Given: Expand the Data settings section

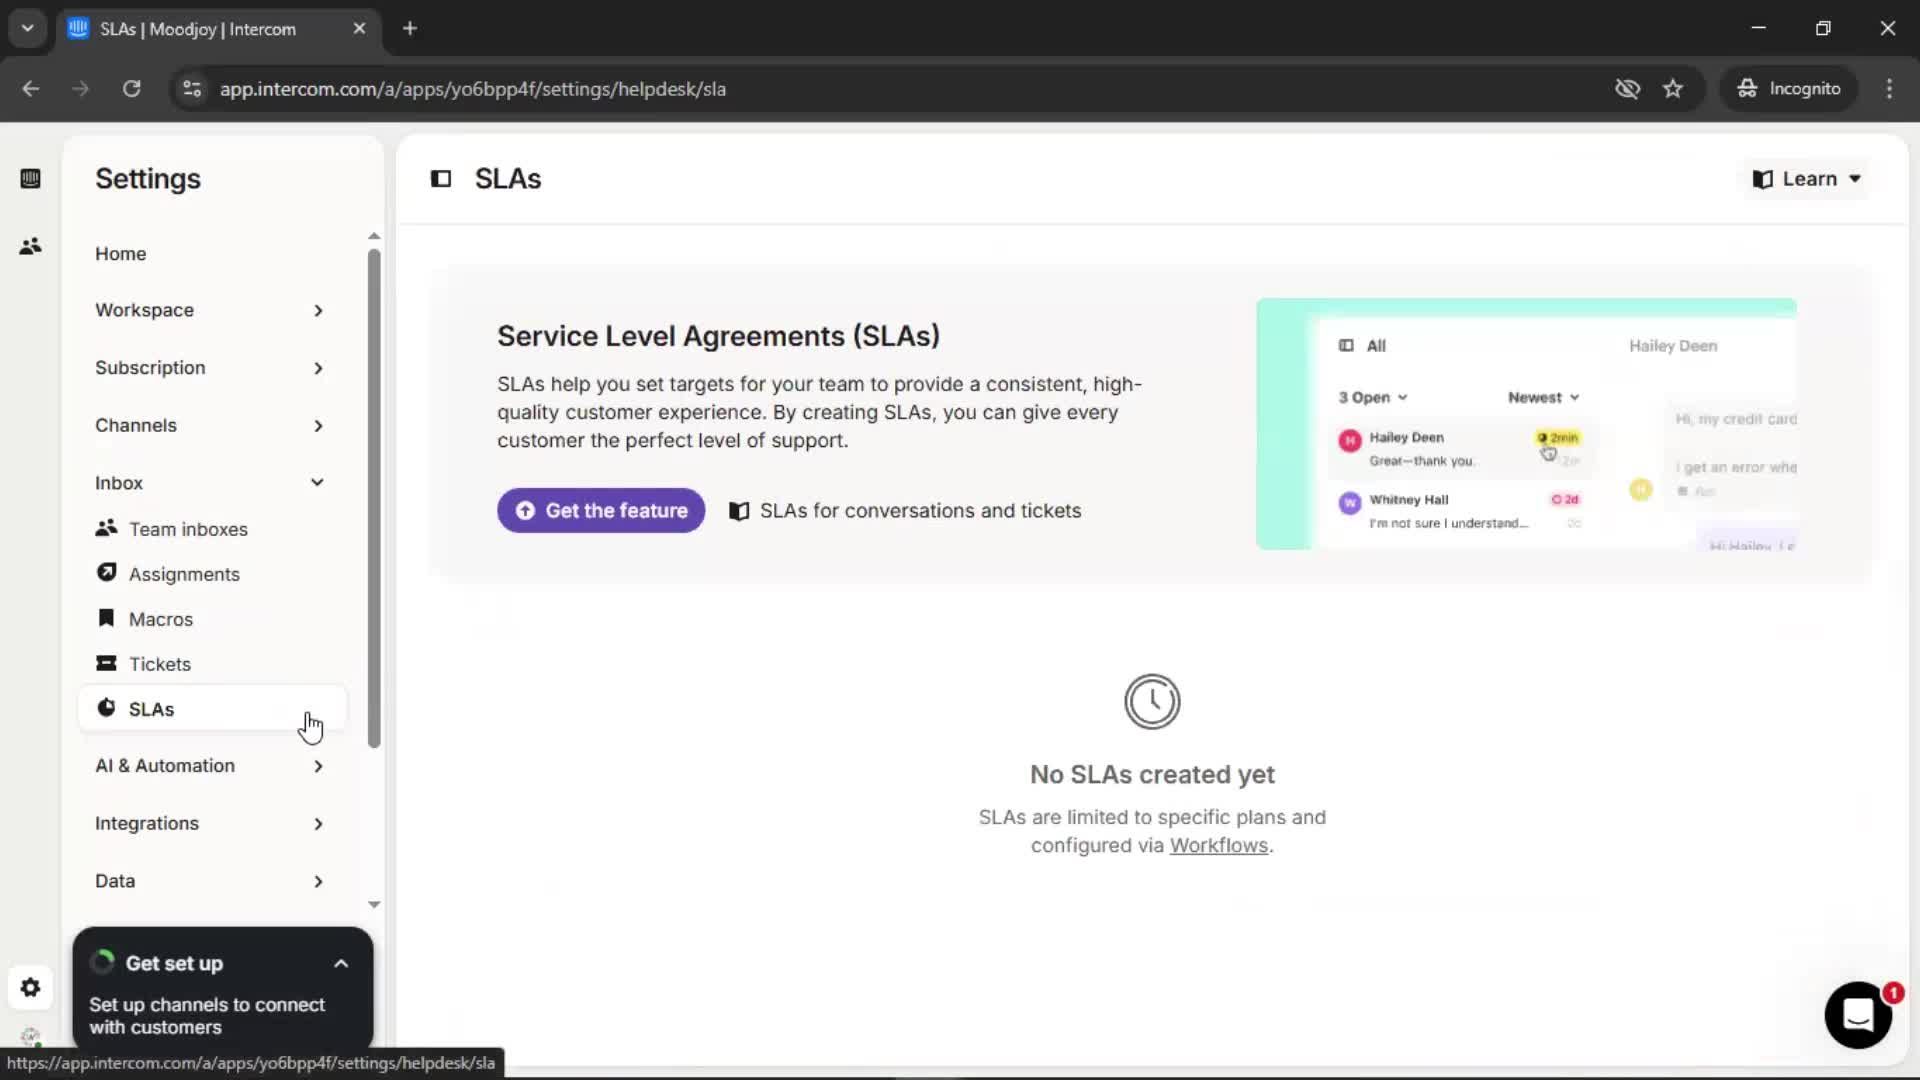Looking at the screenshot, I should [x=210, y=881].
